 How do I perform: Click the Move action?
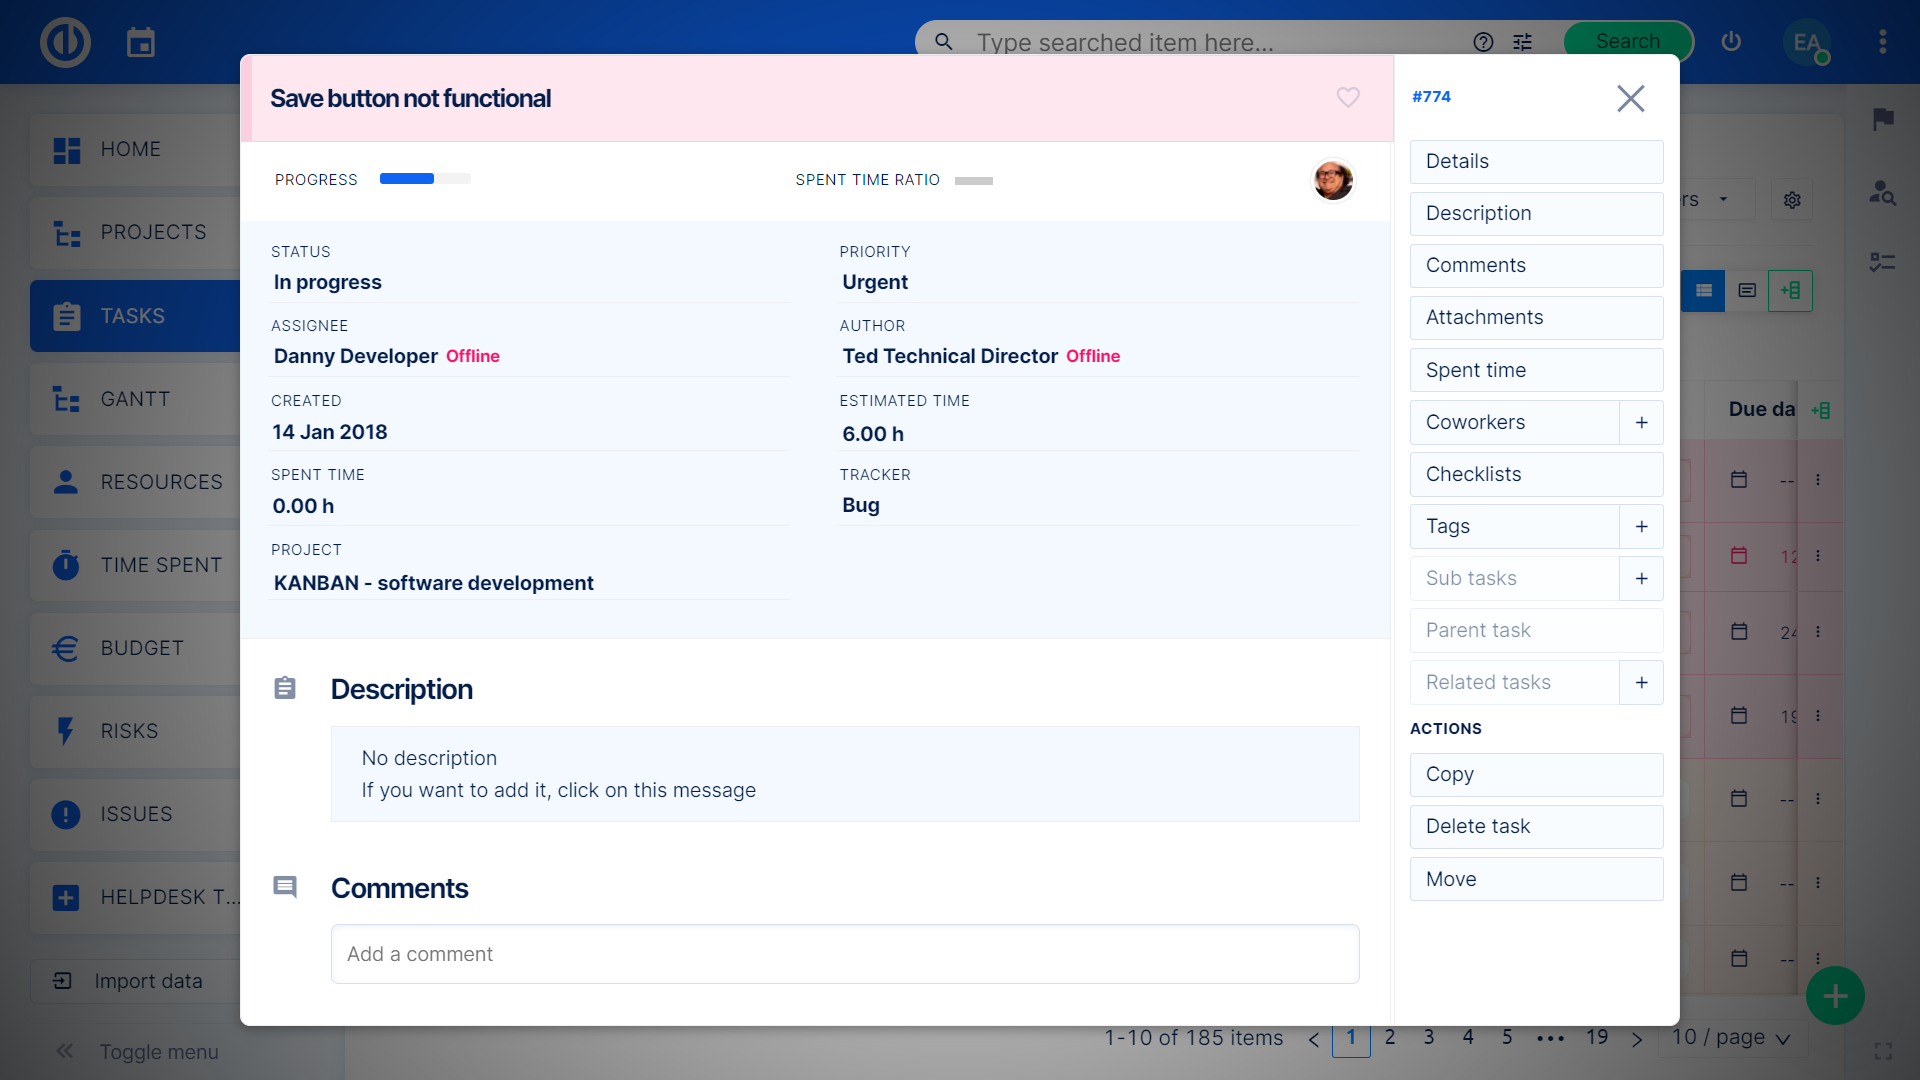[x=1536, y=879]
